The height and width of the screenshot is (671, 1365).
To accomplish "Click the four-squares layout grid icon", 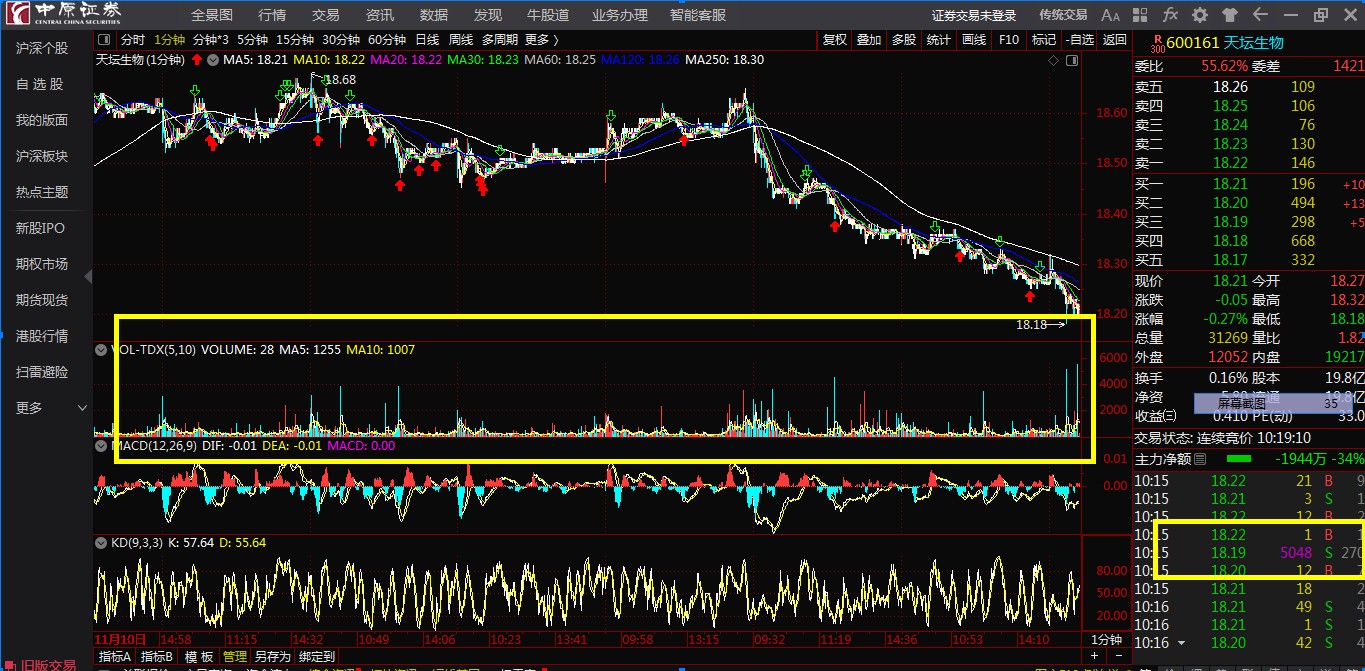I will (1141, 15).
